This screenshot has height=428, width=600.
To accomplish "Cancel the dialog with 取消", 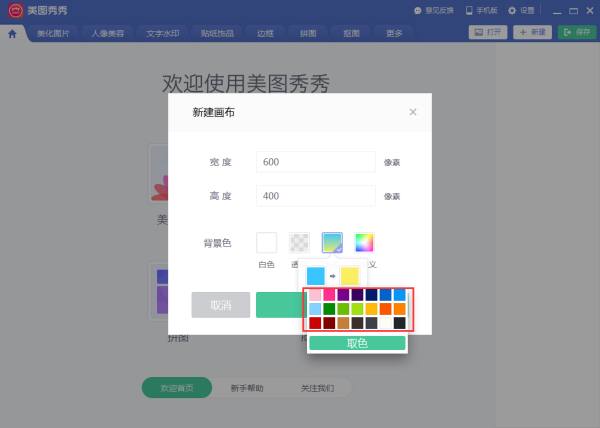I will (x=221, y=305).
